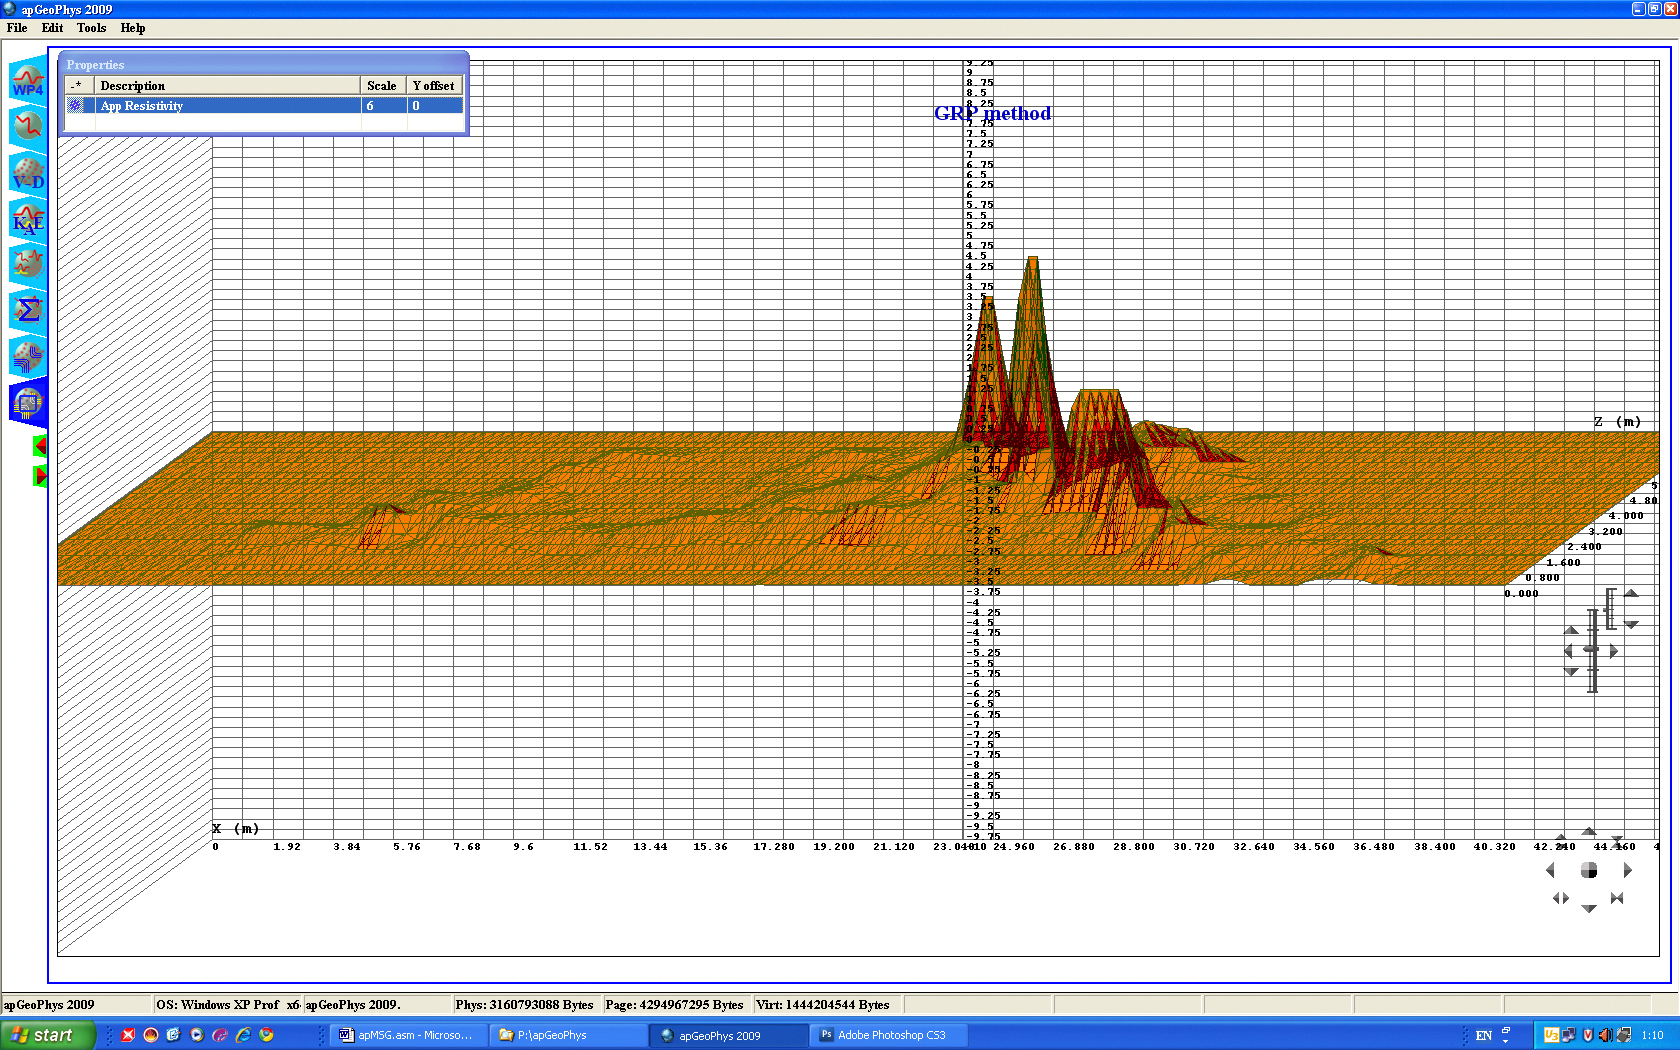Click the highlighted chip 3D view icon
The height and width of the screenshot is (1050, 1680).
tap(28, 403)
